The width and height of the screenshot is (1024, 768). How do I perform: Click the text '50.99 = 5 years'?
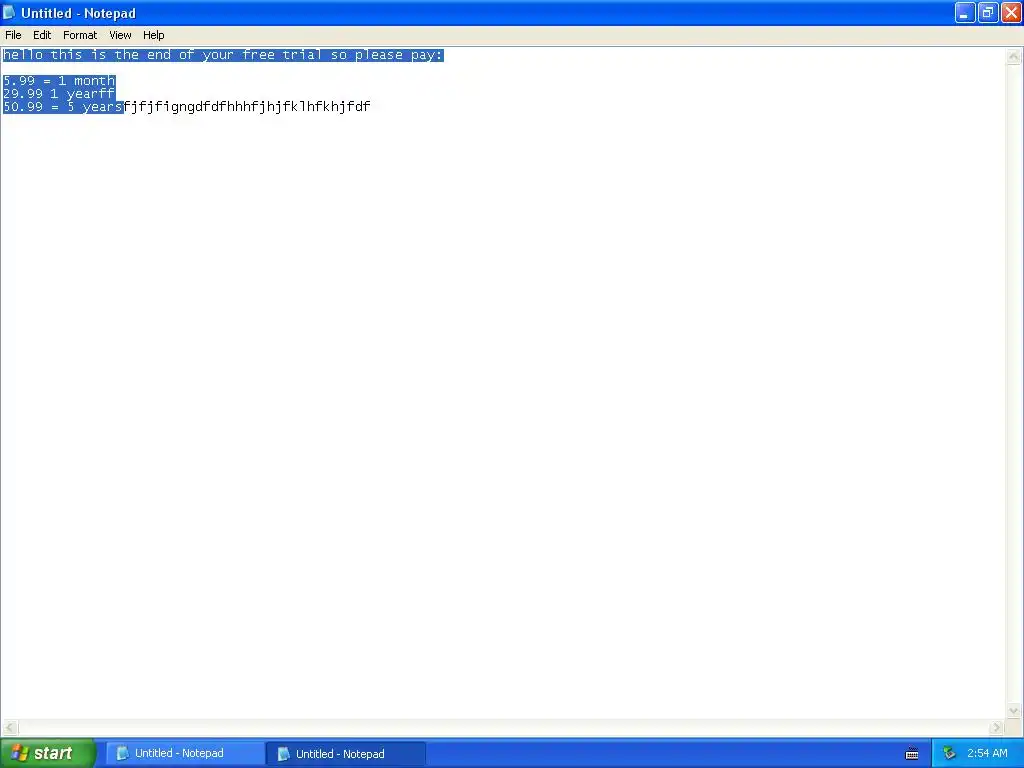[x=63, y=107]
